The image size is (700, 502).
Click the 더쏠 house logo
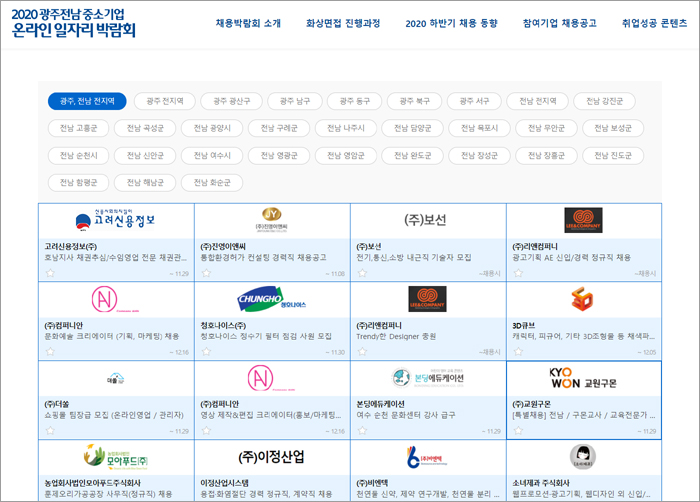tap(115, 378)
